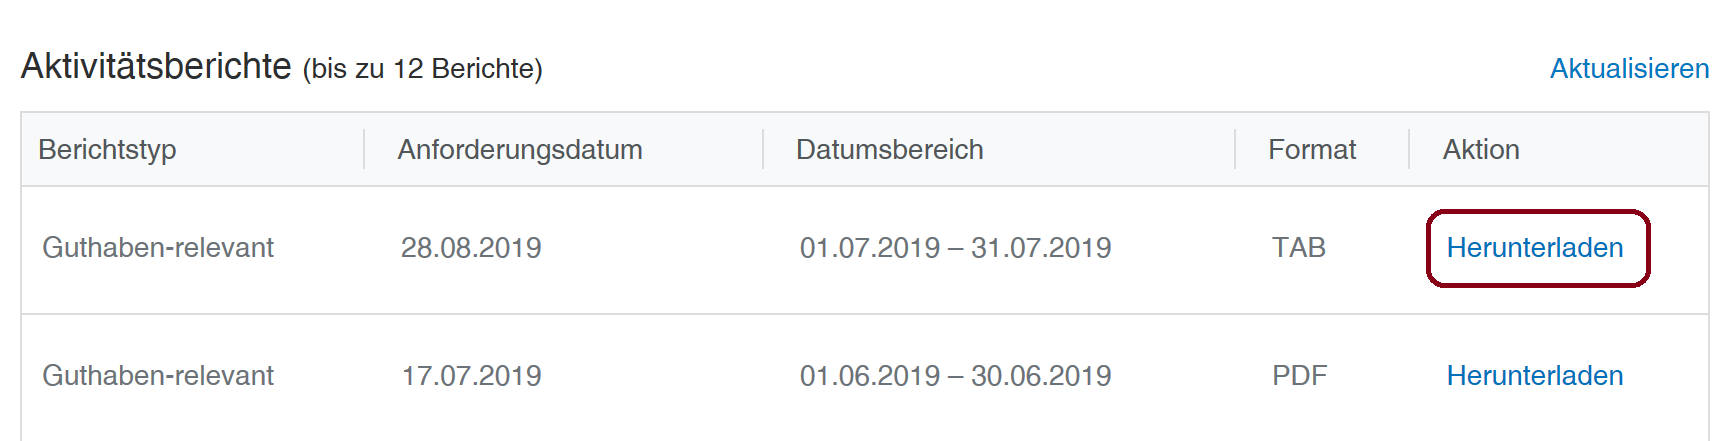This screenshot has width=1727, height=441.
Task: Click Guthaben-relevant in the second row
Action: (x=157, y=376)
